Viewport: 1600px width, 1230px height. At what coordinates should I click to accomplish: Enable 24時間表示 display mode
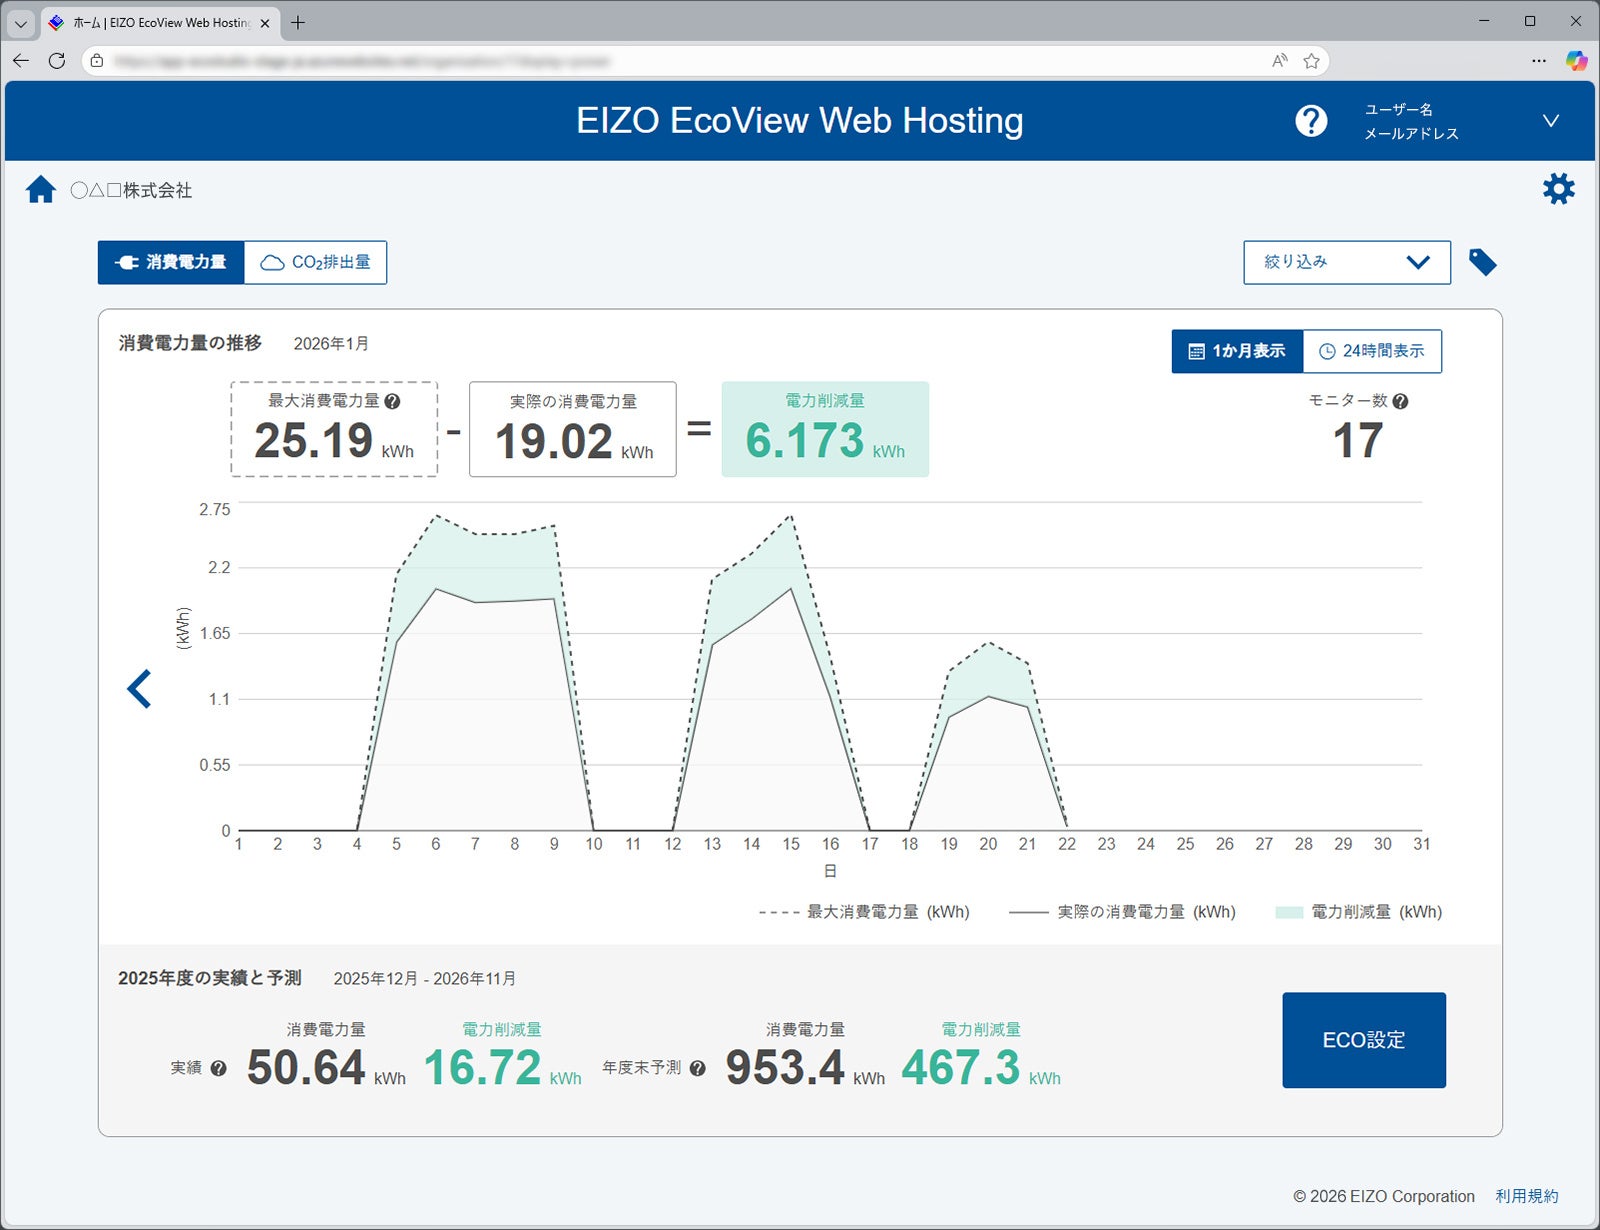pyautogui.click(x=1372, y=351)
